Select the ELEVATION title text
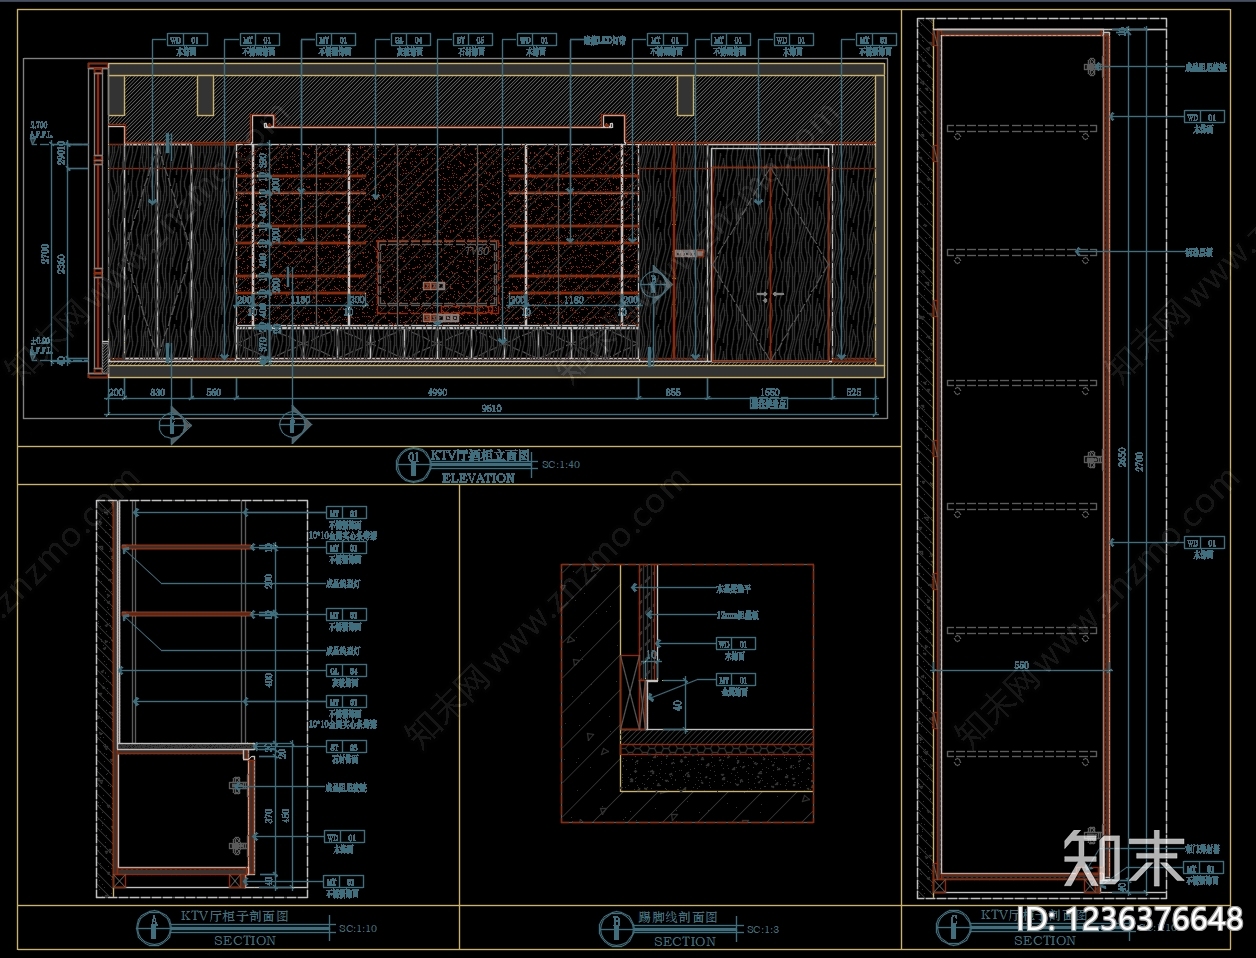 tap(478, 478)
